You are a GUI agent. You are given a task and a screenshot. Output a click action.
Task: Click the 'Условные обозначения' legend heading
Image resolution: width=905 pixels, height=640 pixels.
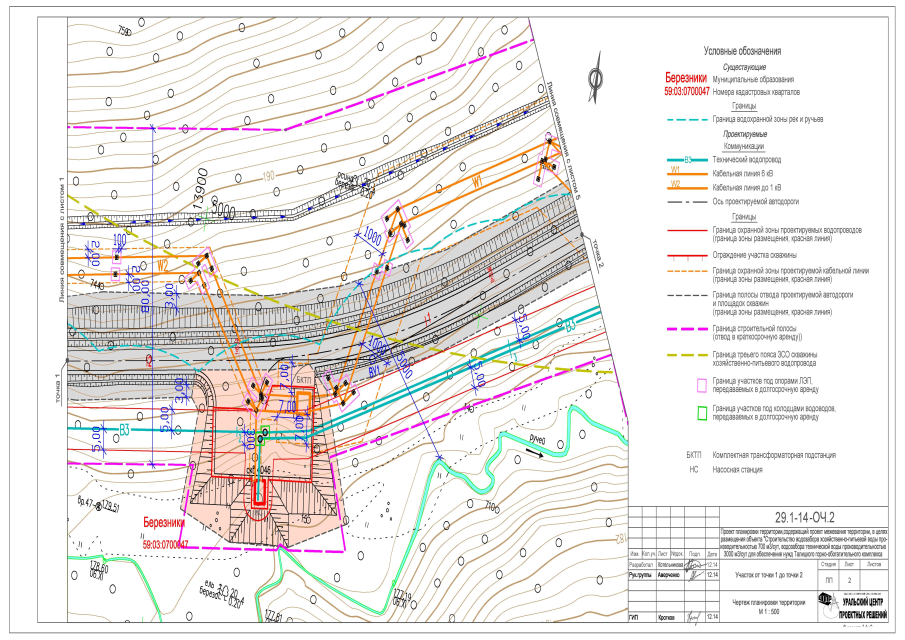click(742, 51)
